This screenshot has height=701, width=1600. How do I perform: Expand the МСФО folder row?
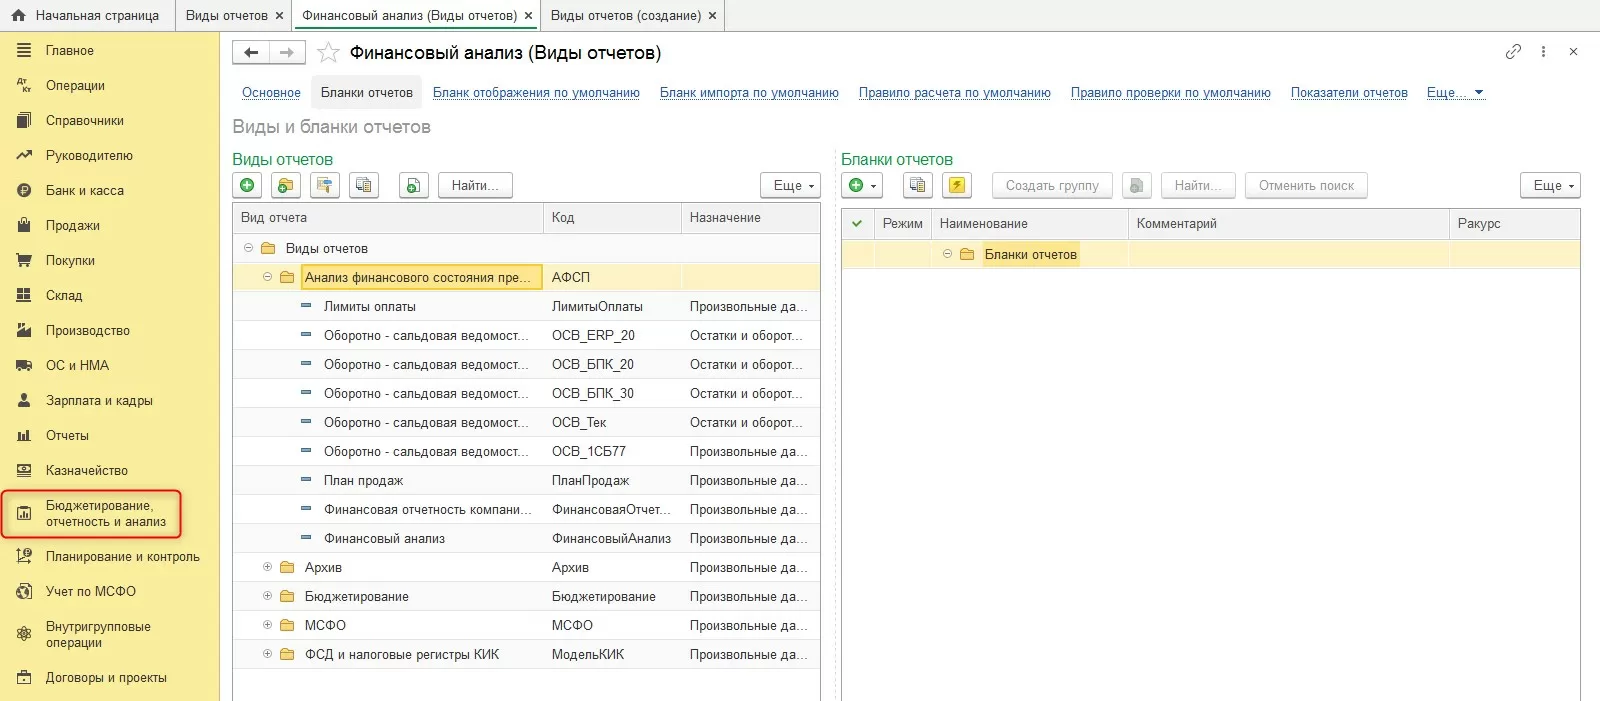point(267,625)
